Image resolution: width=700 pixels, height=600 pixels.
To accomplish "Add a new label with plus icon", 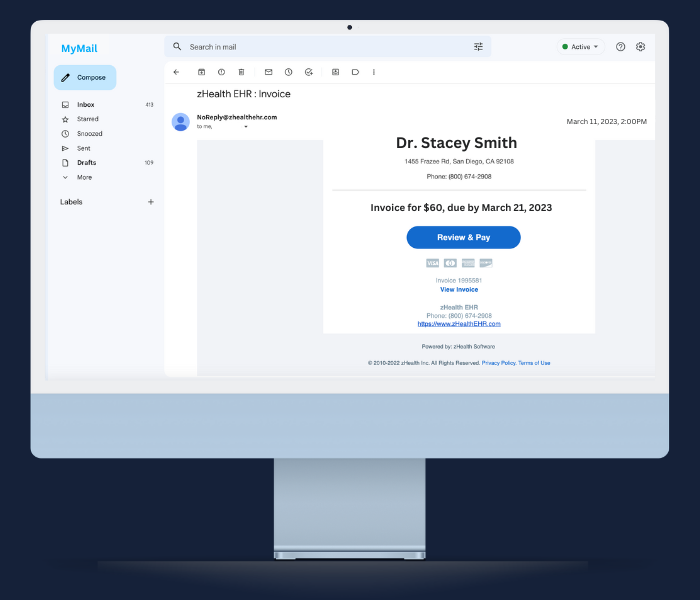I will coord(151,202).
